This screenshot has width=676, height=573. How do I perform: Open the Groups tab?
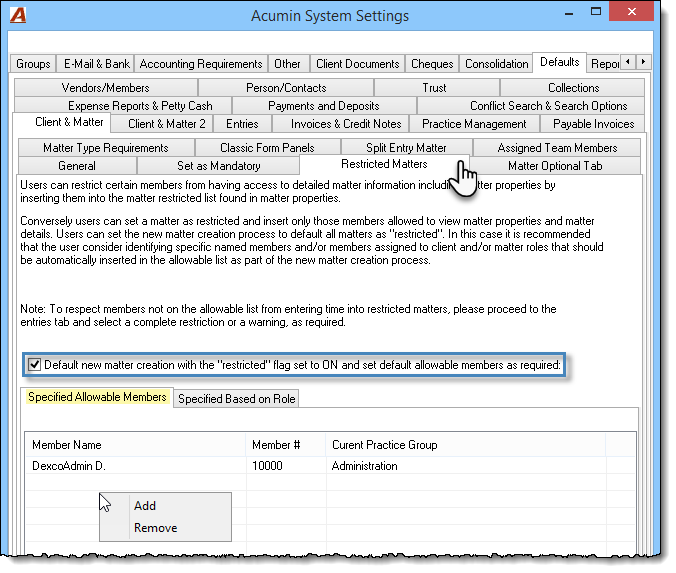33,64
